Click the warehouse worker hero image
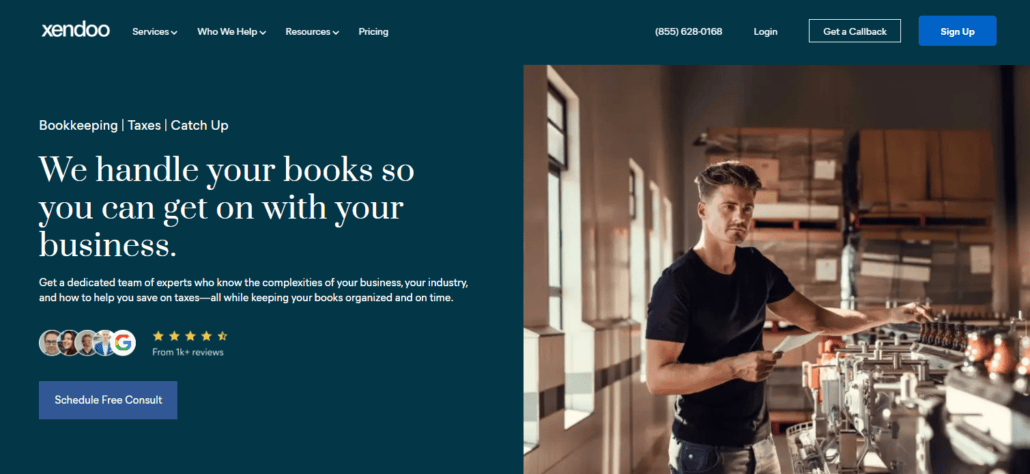The width and height of the screenshot is (1030, 474). tap(776, 269)
